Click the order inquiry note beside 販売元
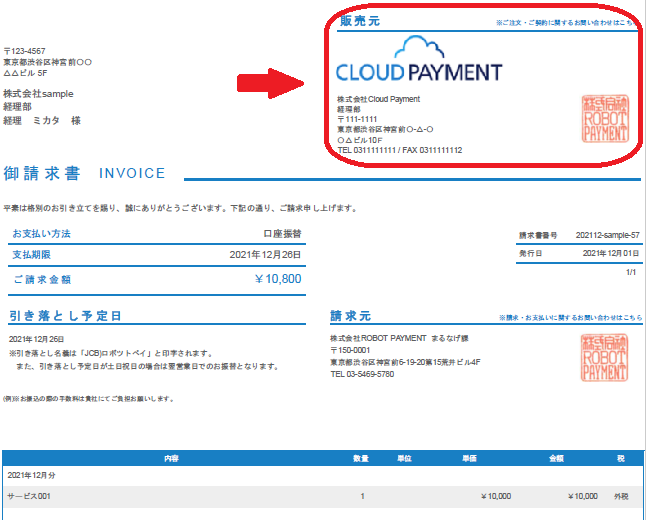646x520 pixels. [567, 23]
